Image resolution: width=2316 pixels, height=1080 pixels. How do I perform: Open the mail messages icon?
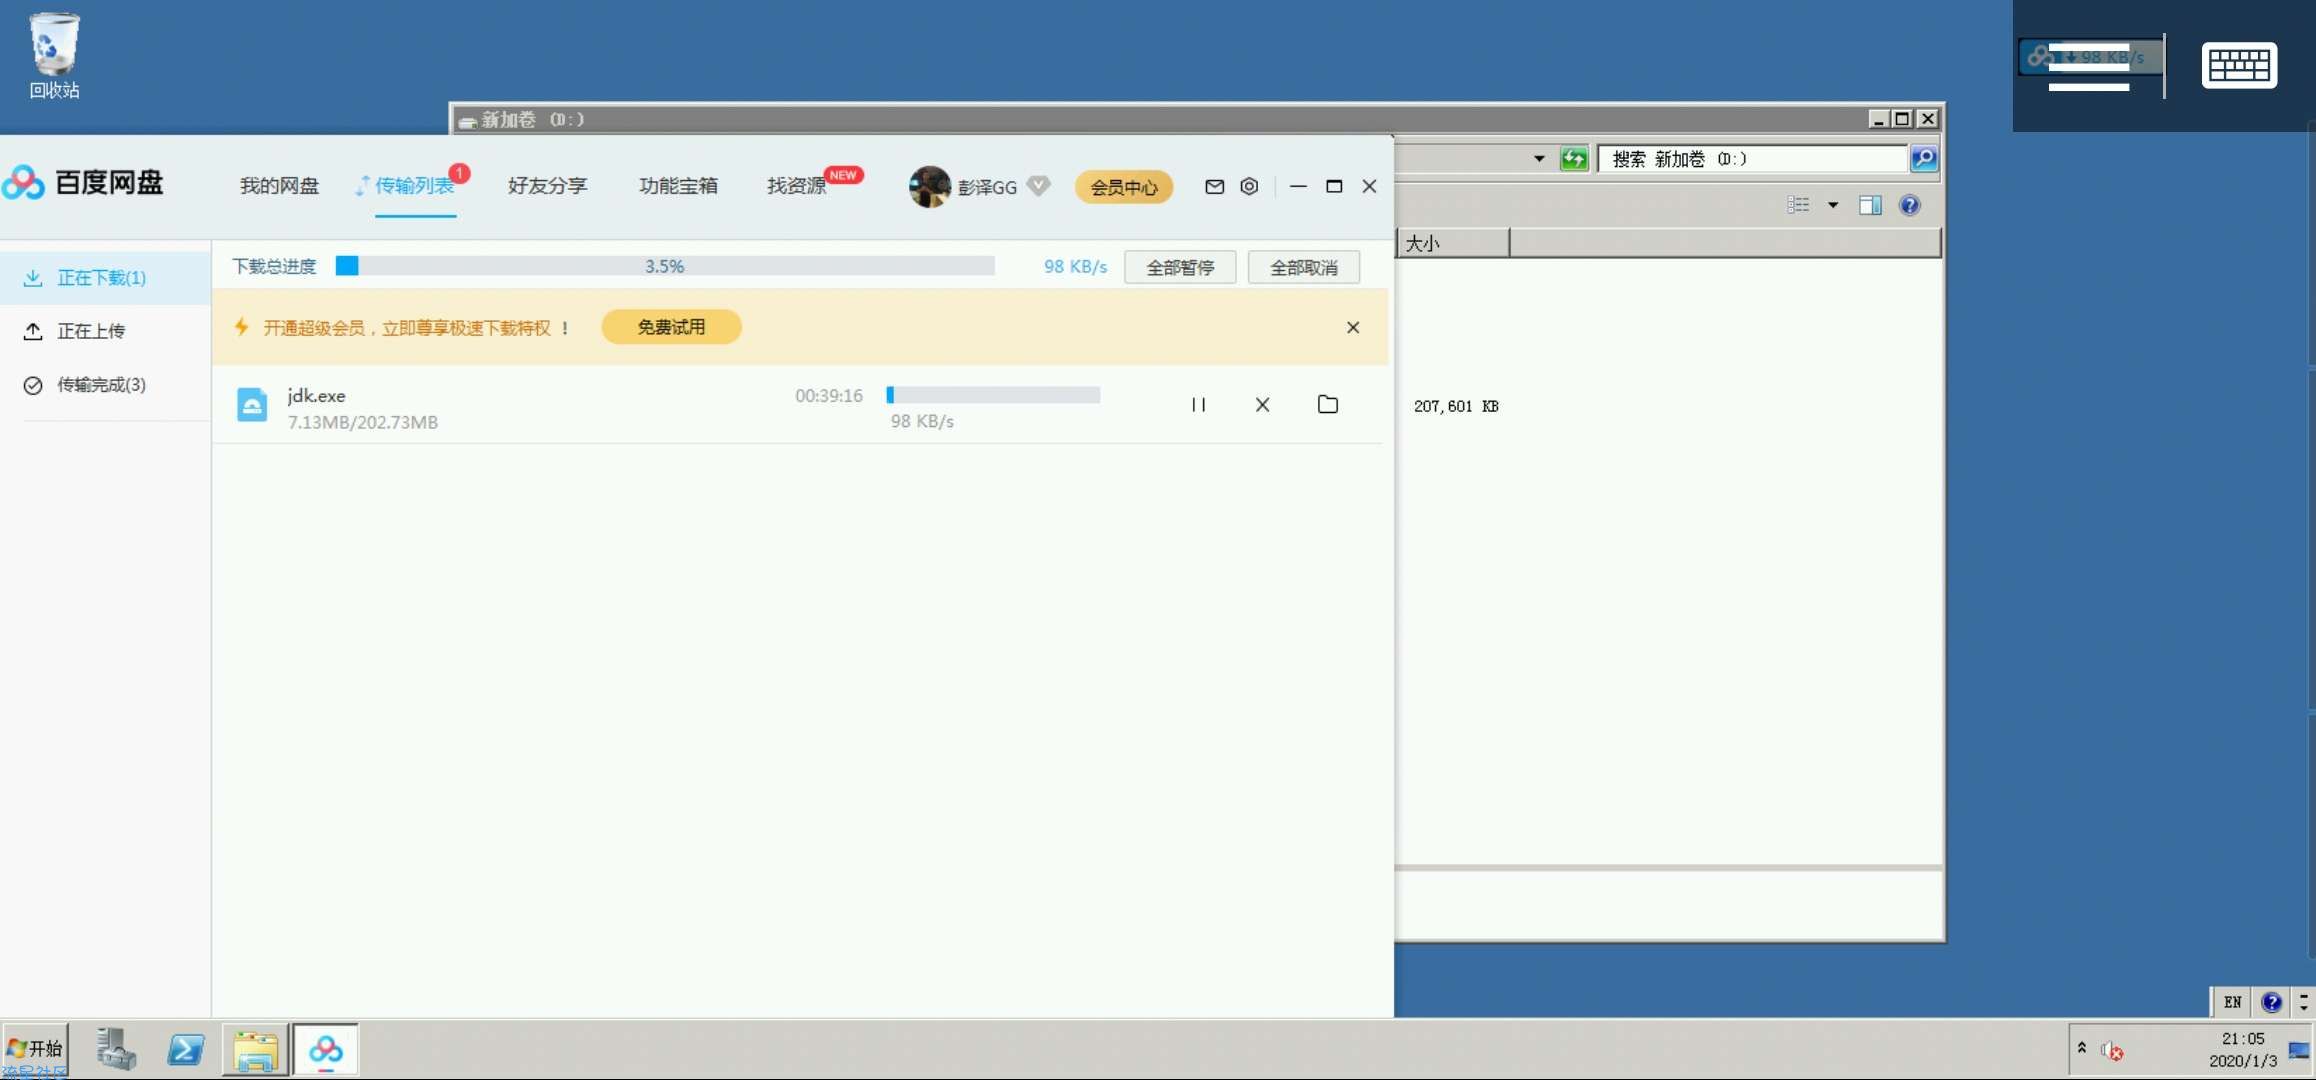pyautogui.click(x=1214, y=186)
